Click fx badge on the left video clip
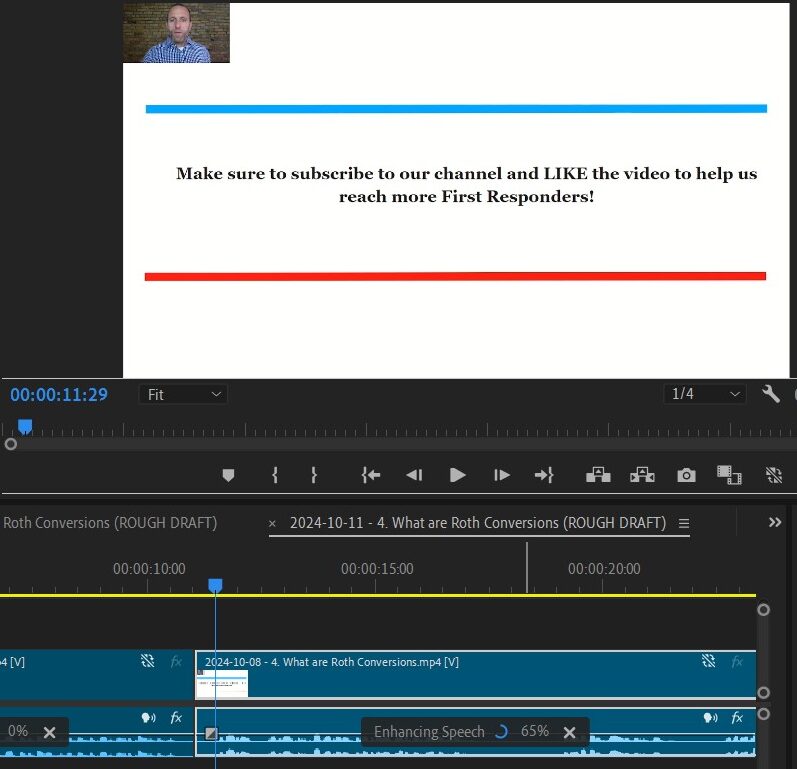The width and height of the screenshot is (797, 769). (176, 661)
